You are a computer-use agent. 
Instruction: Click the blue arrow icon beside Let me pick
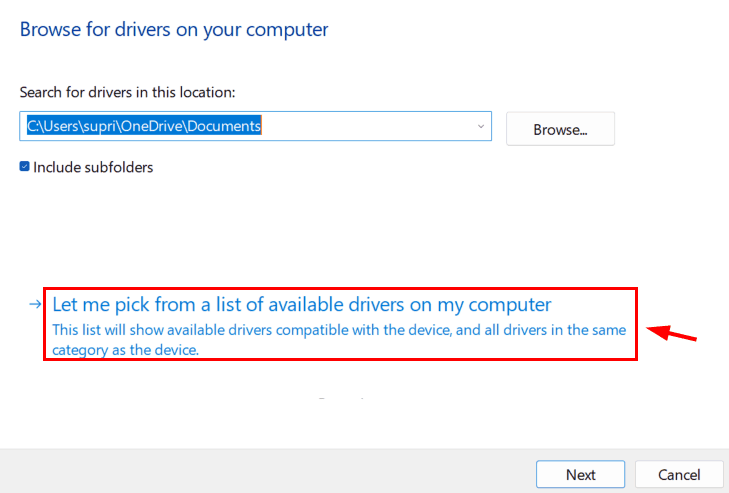[x=35, y=304]
